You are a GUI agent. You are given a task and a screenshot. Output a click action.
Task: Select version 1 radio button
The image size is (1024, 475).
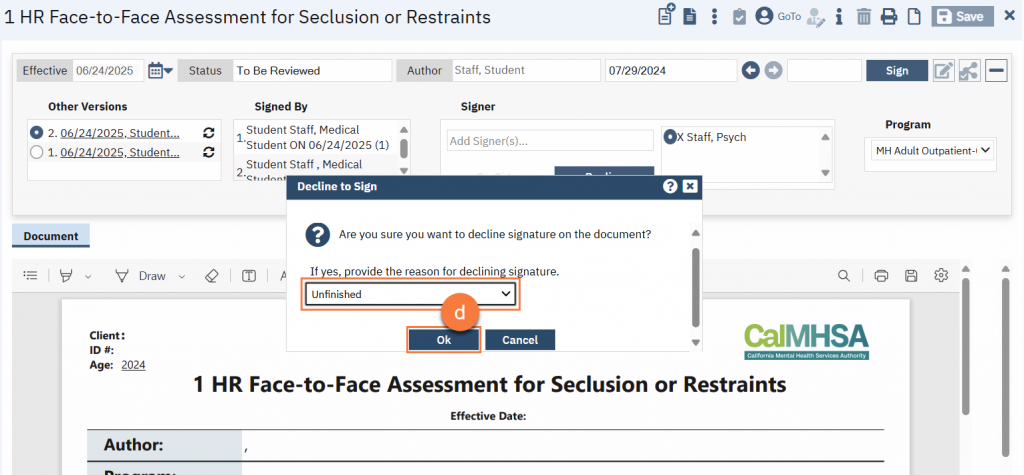pos(37,152)
